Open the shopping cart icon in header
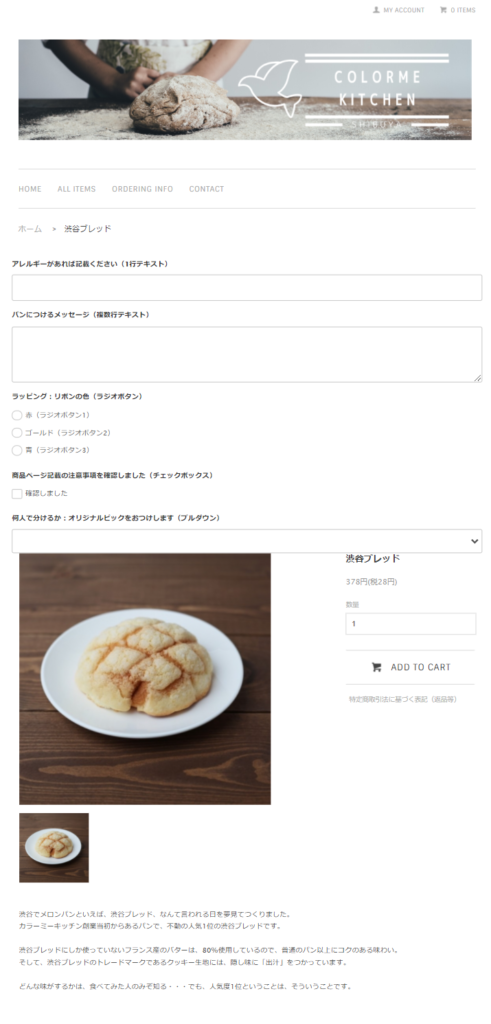 point(443,10)
